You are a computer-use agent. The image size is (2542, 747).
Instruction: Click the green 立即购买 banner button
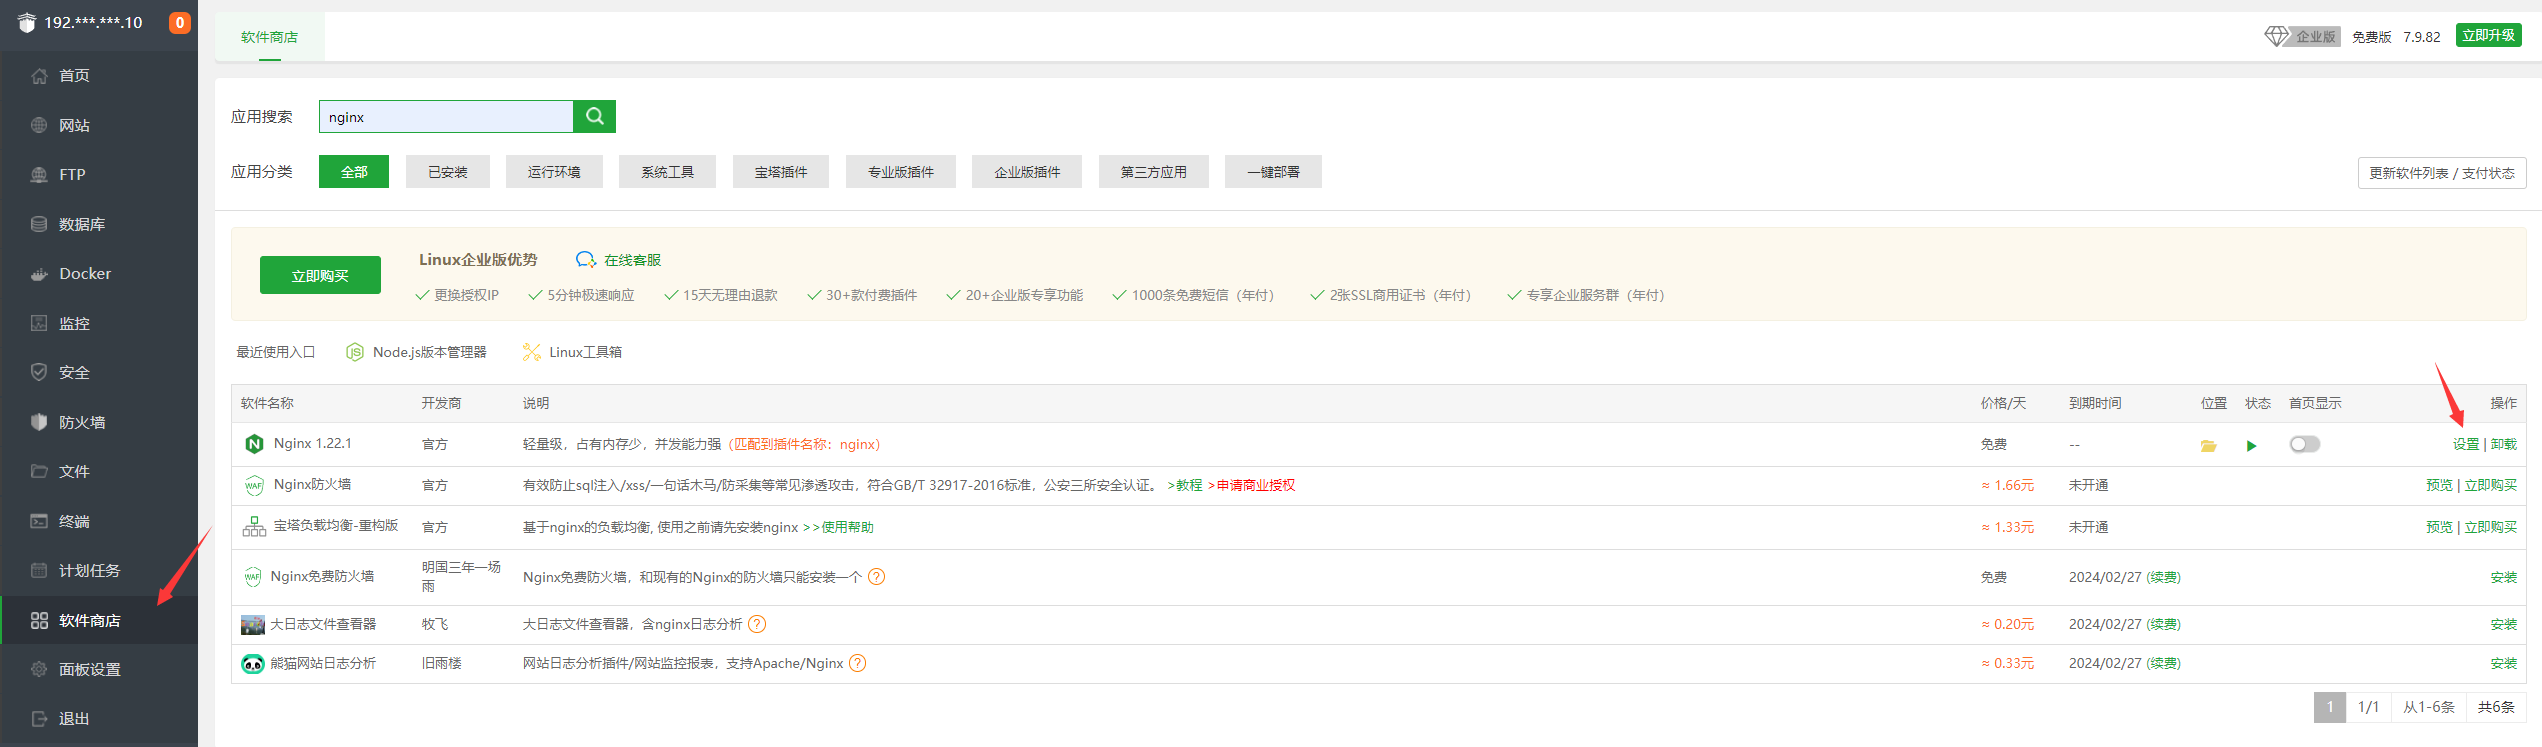[x=320, y=275]
